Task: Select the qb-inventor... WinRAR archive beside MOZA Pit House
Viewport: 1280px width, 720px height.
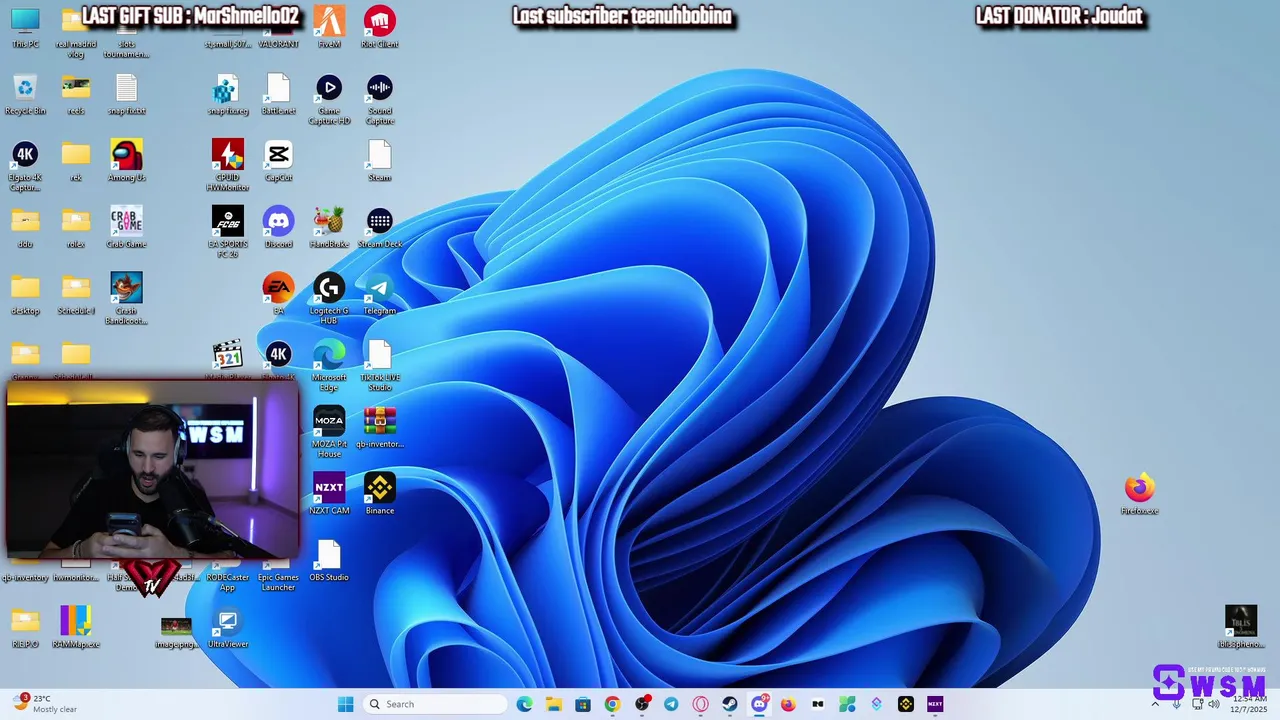Action: (x=380, y=427)
